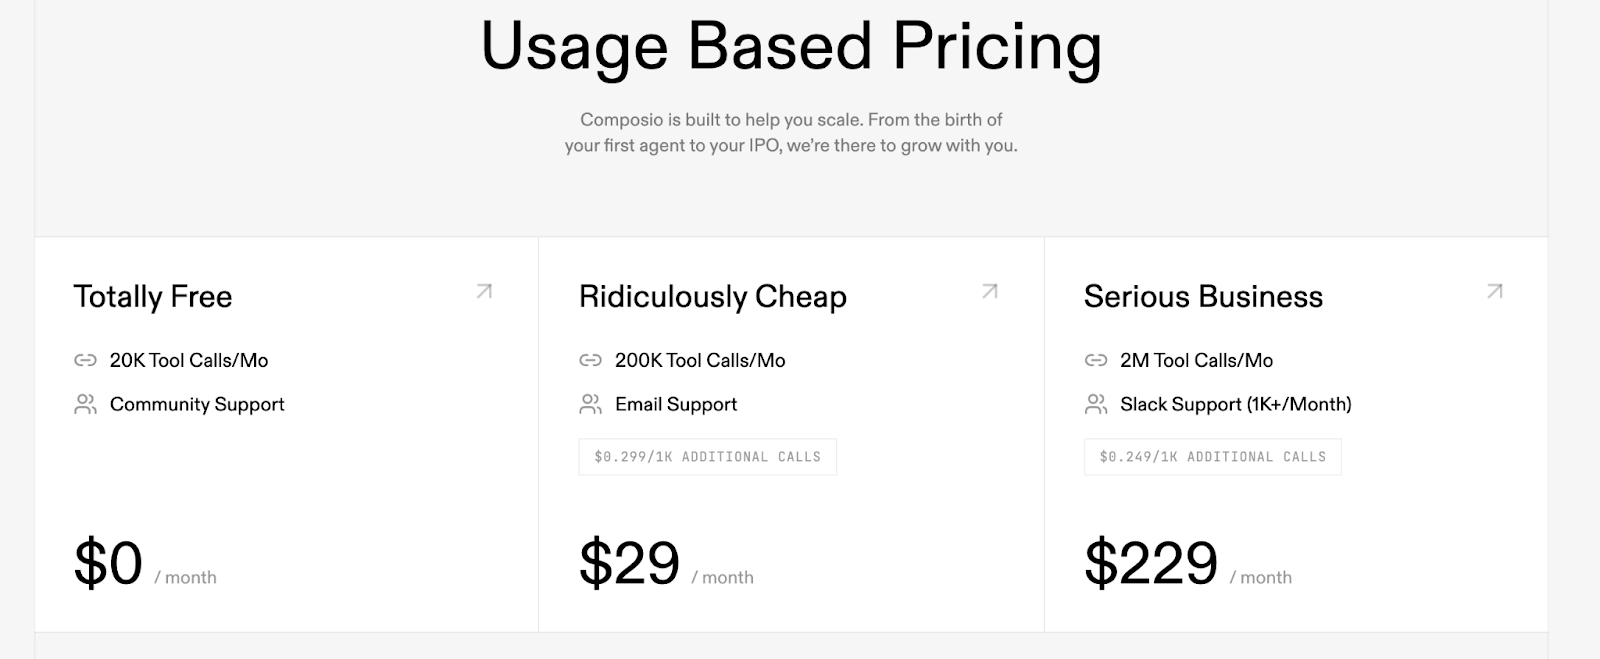Open the Ridiculously Cheap plan title
The height and width of the screenshot is (659, 1600).
point(713,297)
